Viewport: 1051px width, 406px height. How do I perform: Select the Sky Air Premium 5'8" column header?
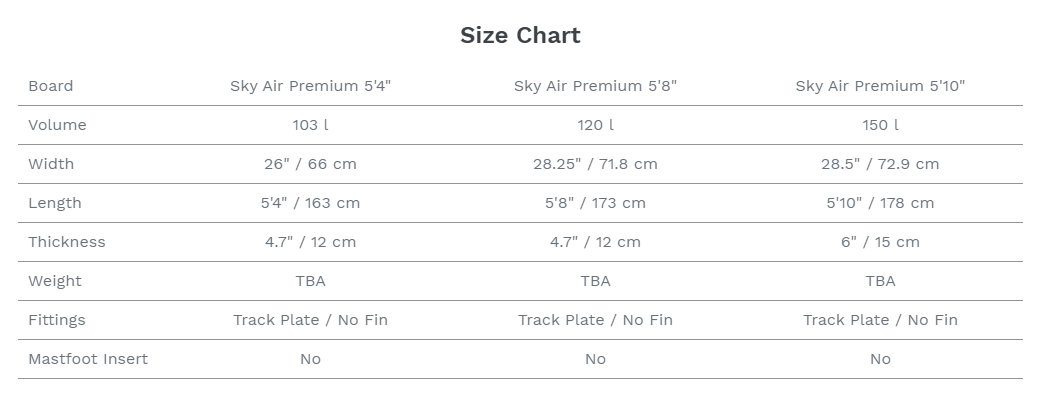595,86
